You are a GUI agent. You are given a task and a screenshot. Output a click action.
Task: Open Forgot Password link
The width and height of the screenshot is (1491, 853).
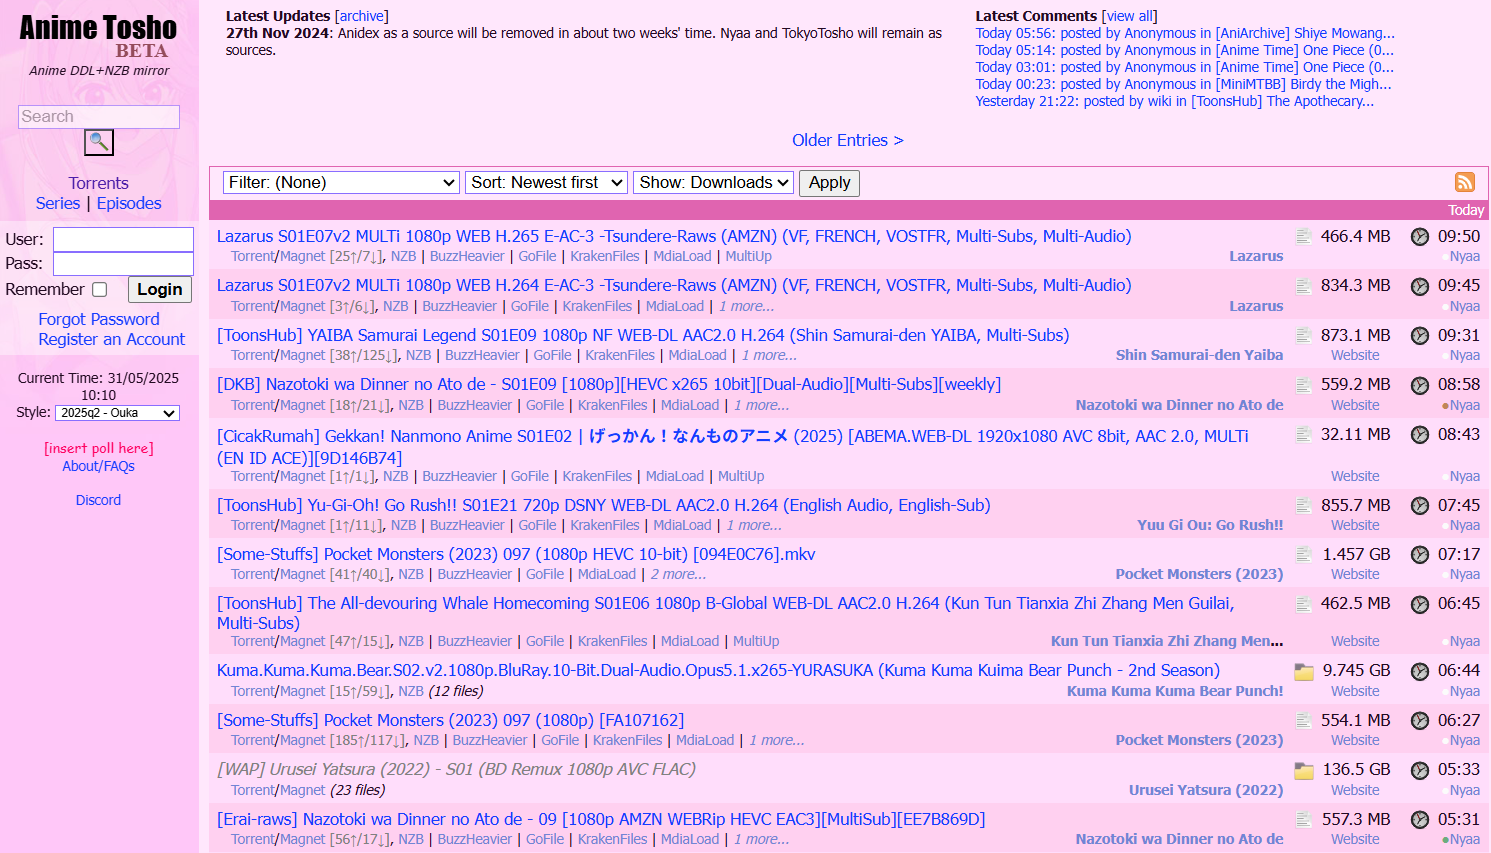pos(99,319)
